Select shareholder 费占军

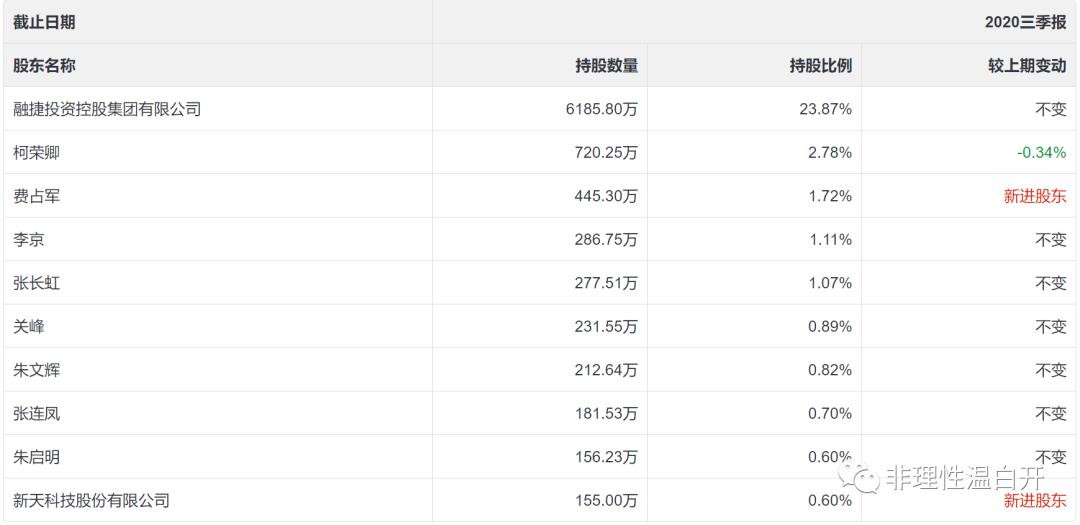(x=36, y=196)
